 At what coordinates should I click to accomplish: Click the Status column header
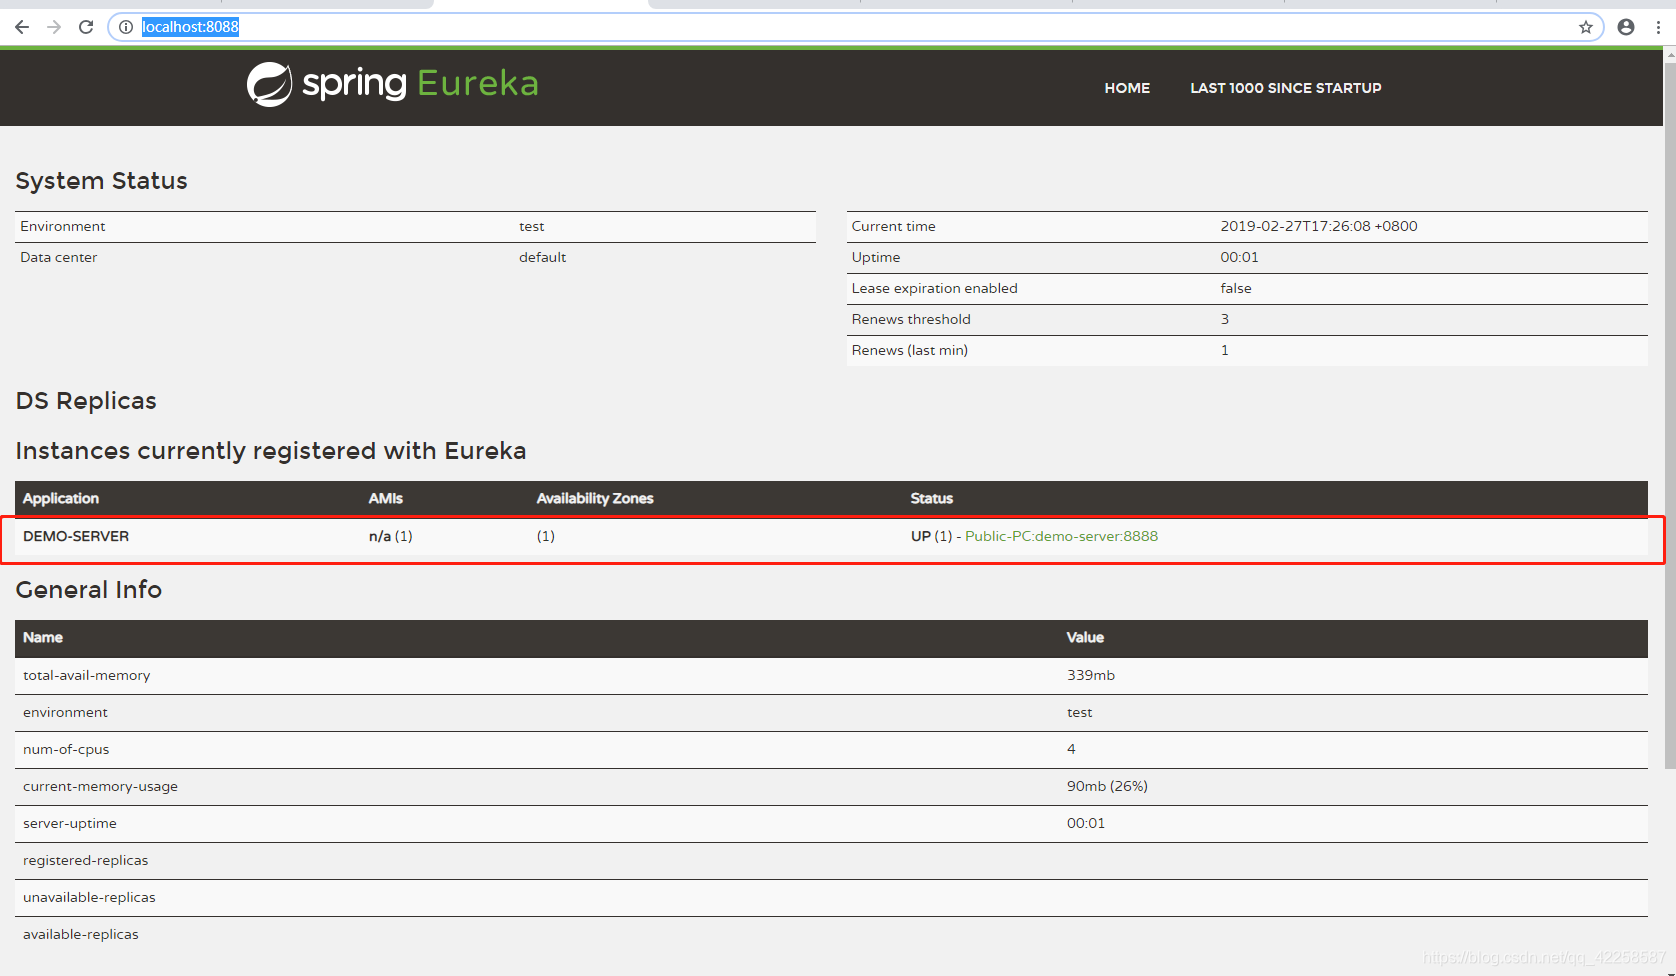pos(932,498)
